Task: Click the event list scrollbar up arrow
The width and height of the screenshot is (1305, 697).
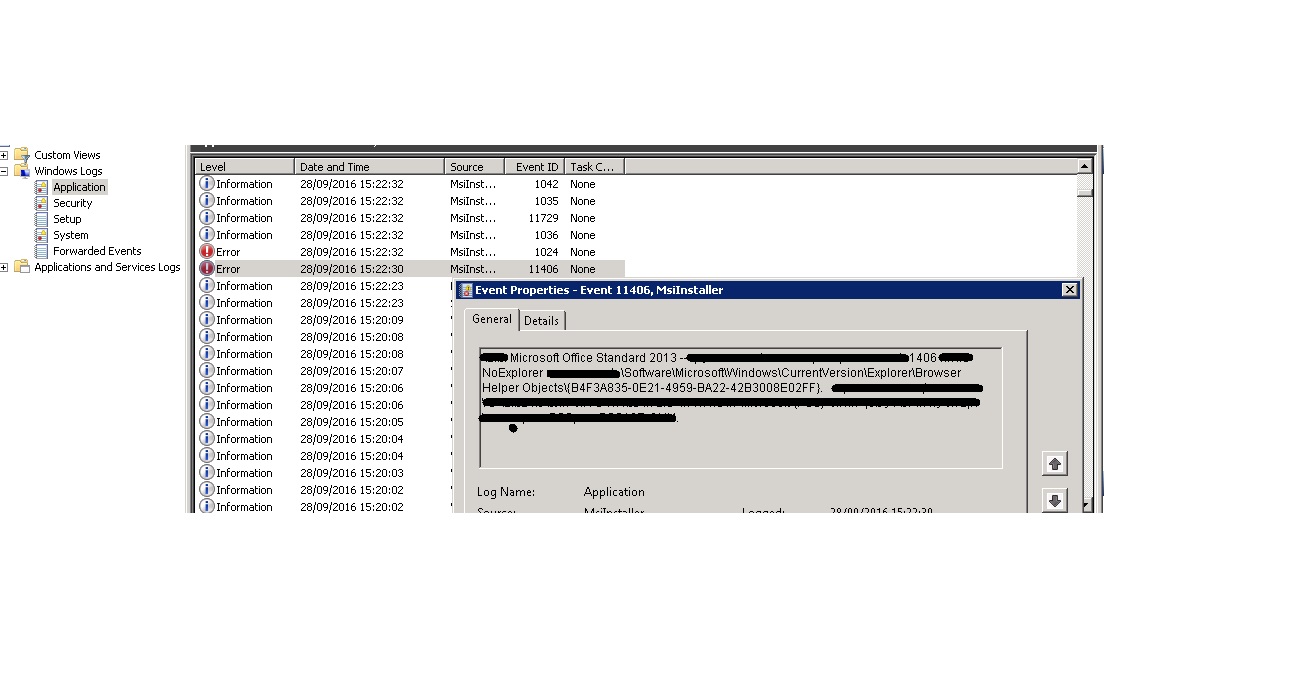Action: pyautogui.click(x=1085, y=166)
